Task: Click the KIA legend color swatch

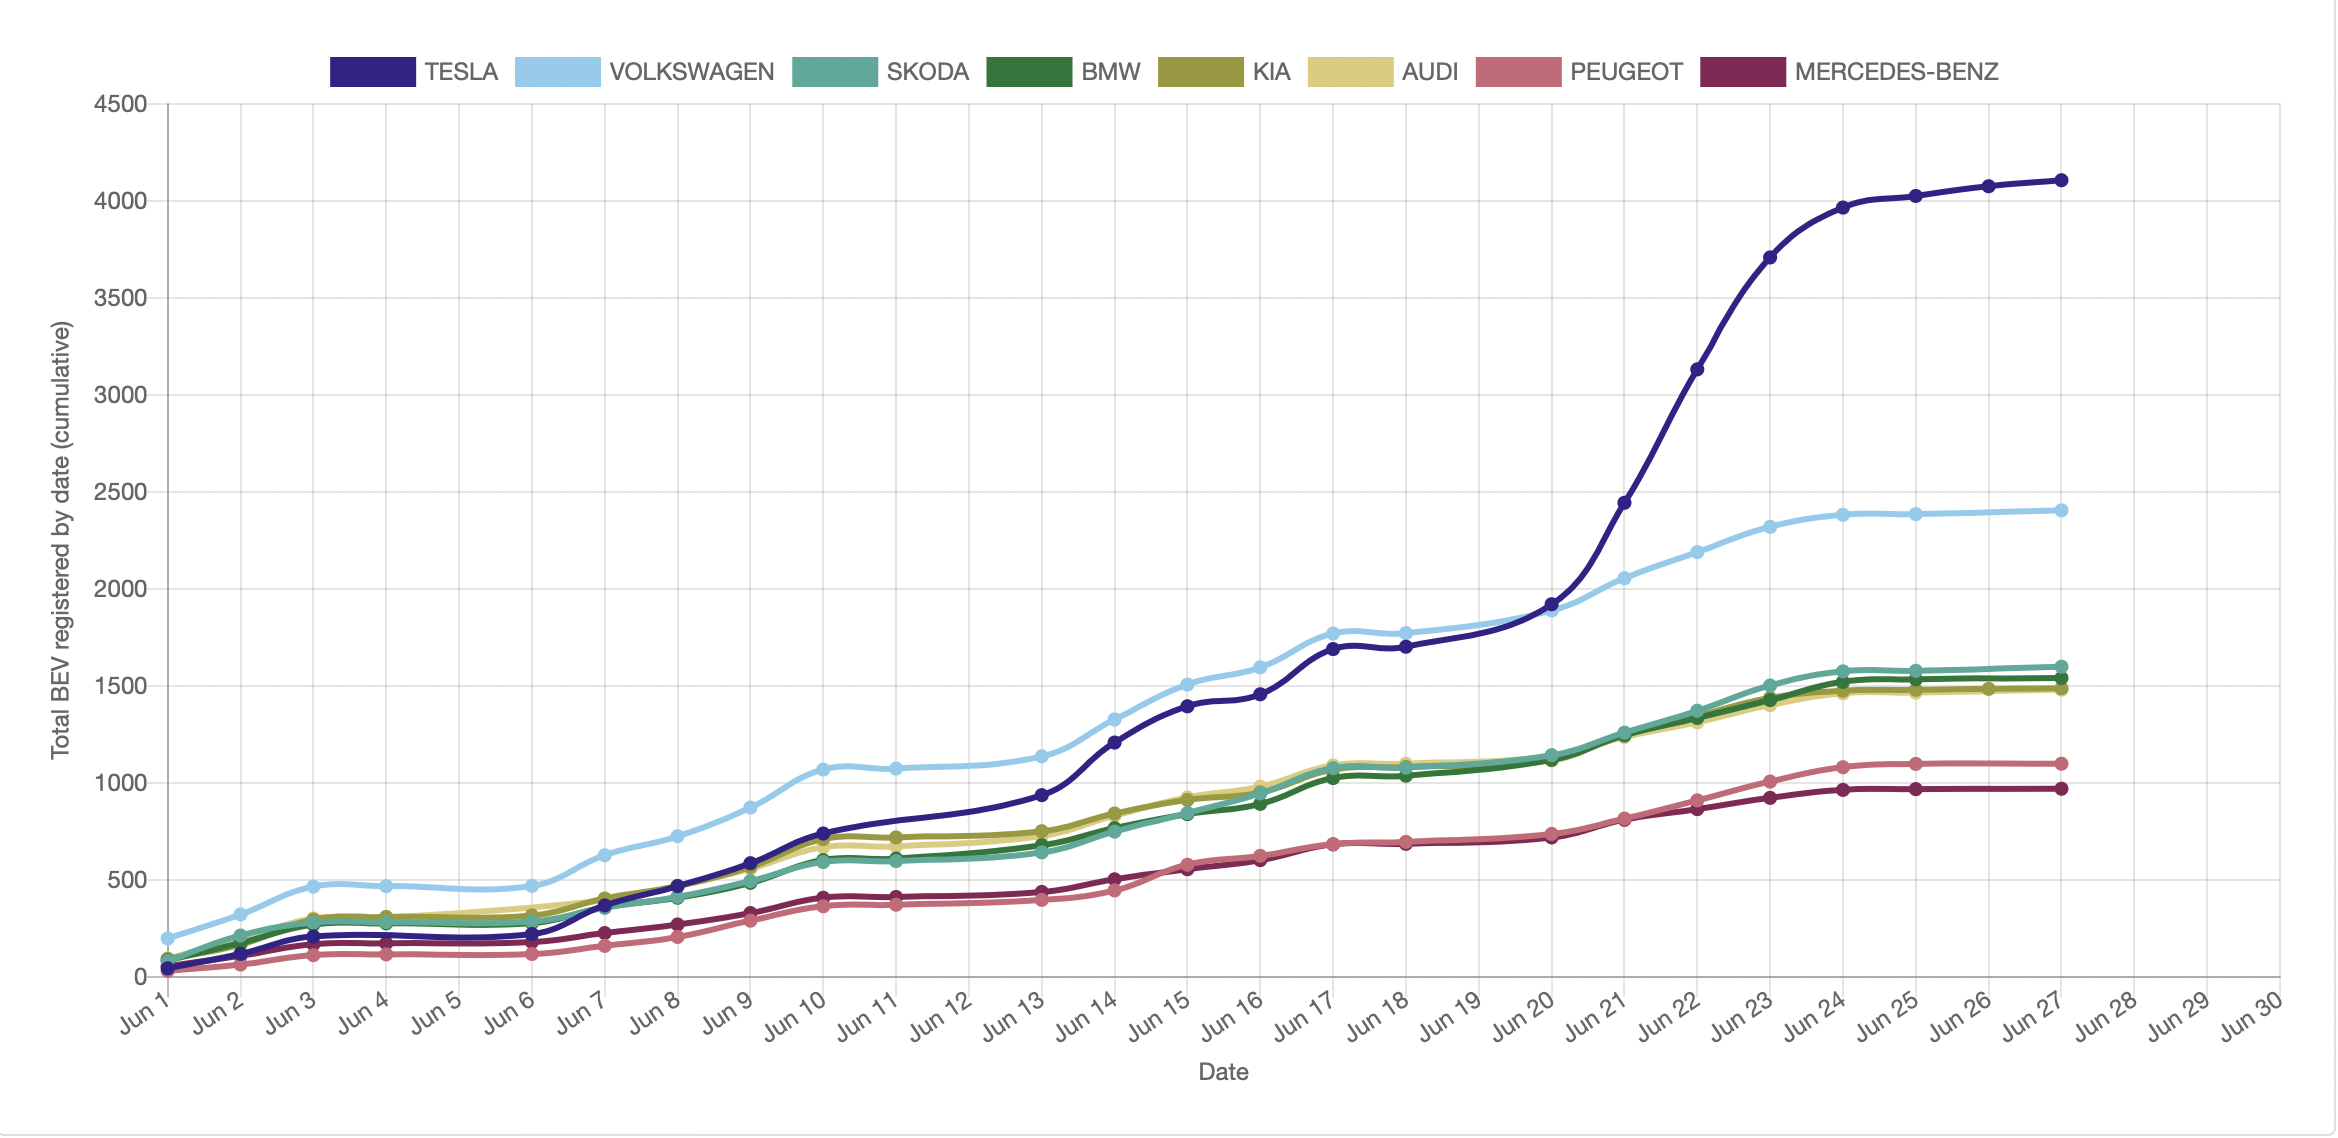Action: (1200, 72)
